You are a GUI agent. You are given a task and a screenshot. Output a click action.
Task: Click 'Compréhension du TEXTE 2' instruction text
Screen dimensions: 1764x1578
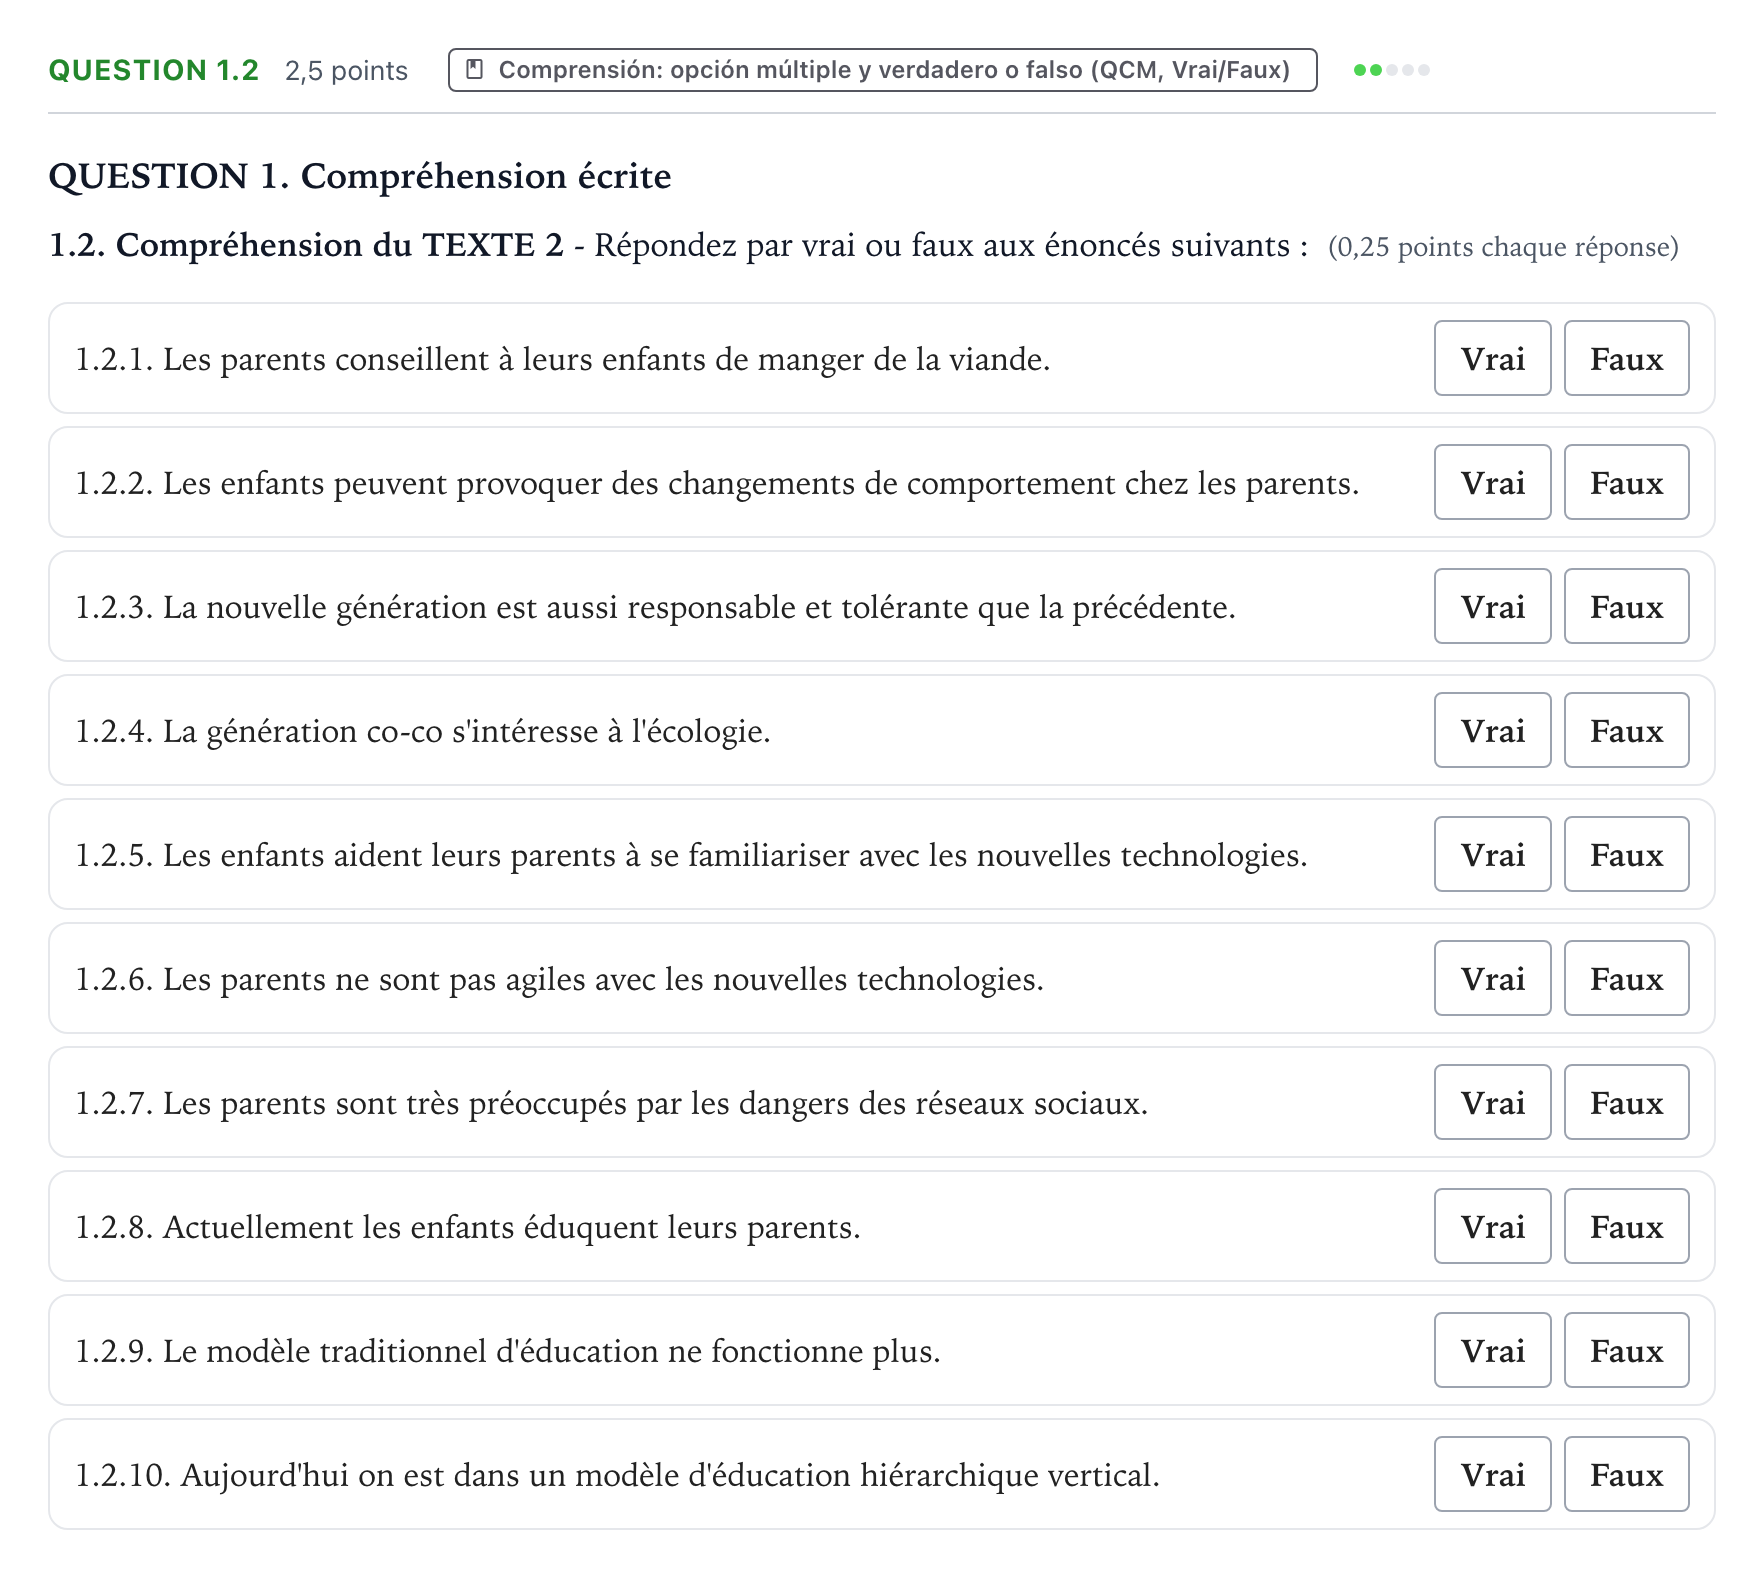(339, 245)
